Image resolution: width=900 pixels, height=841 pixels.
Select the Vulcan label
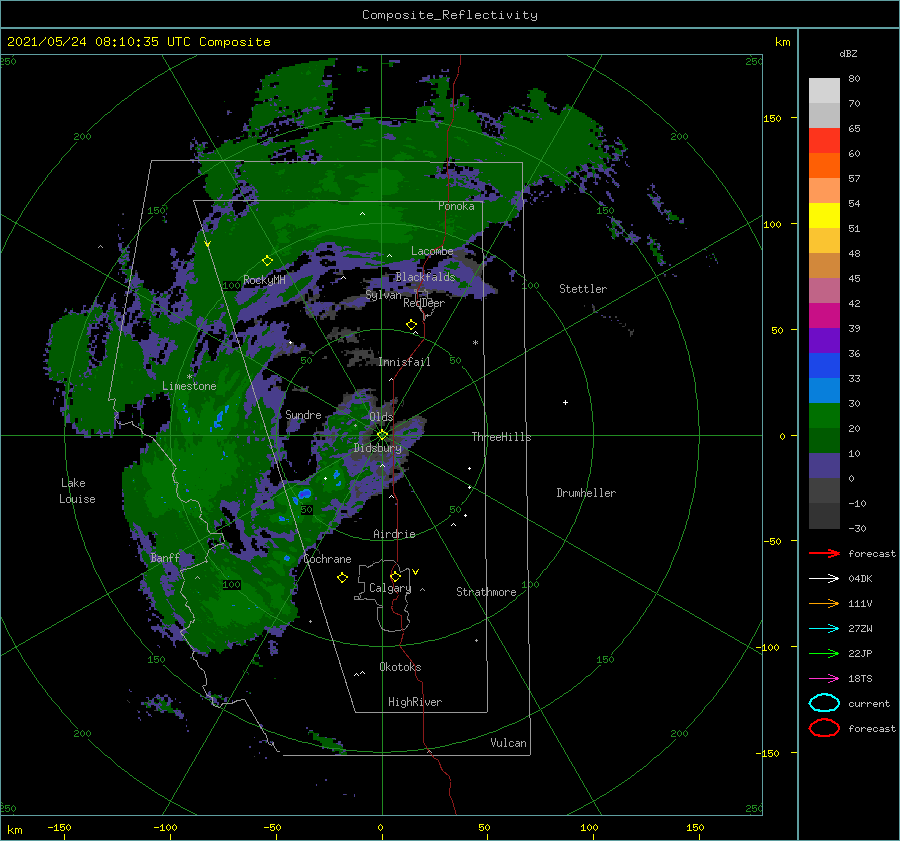tap(508, 743)
